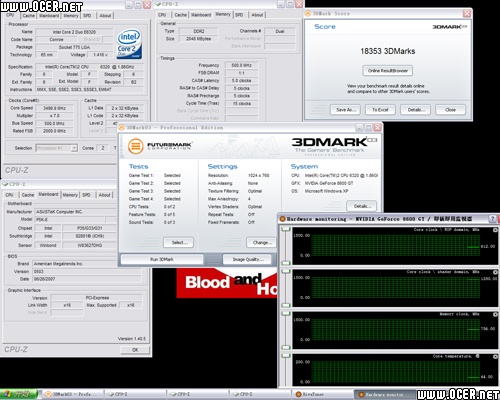Open the 3DMark03 taskbar item

pos(73,394)
